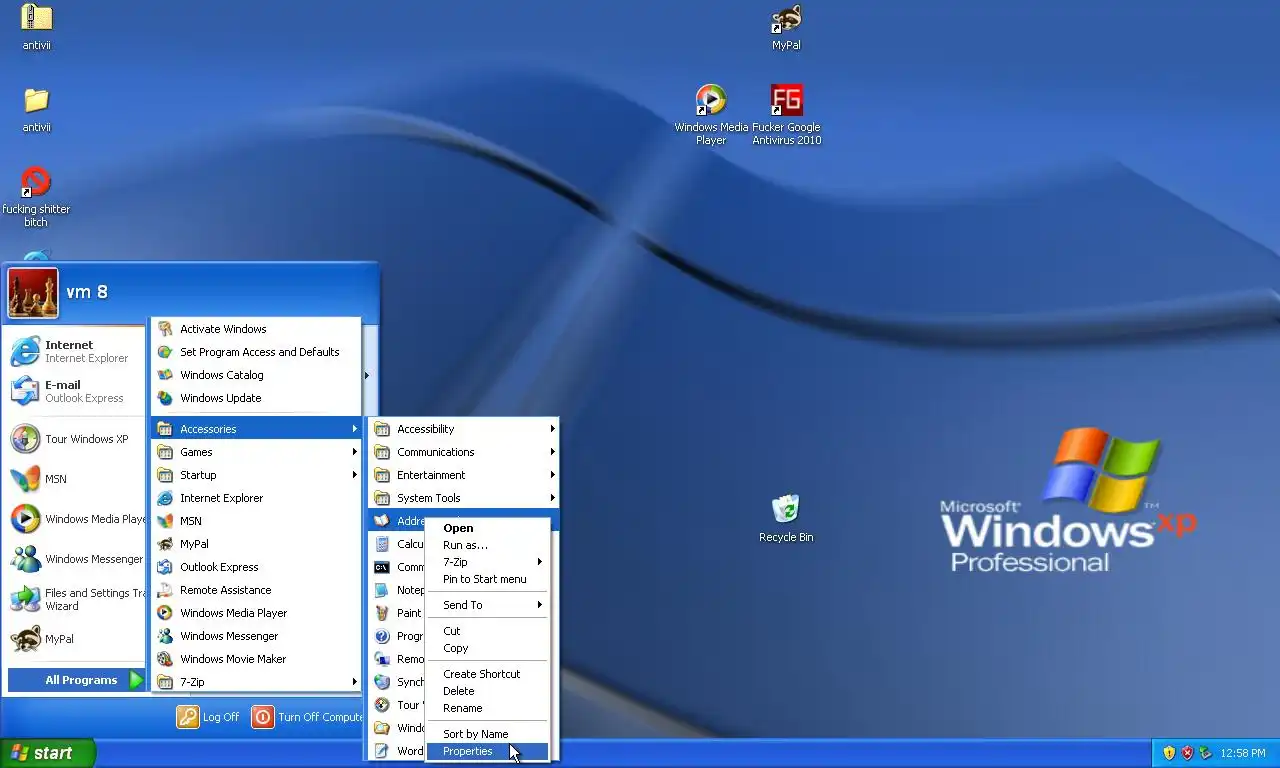
Task: Launch Remote Assistance from All Programs
Action: 256,590
